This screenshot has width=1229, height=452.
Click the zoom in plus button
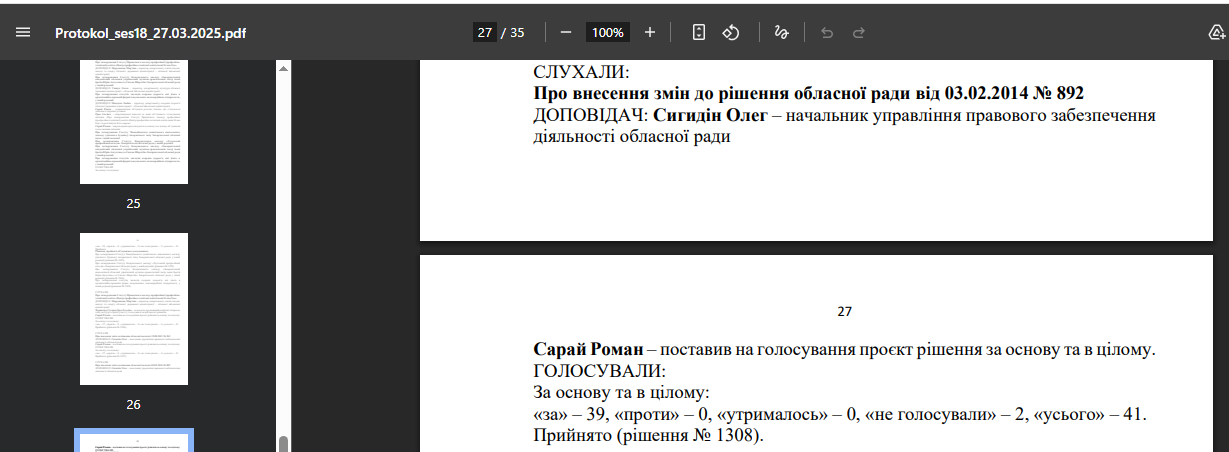click(x=650, y=32)
